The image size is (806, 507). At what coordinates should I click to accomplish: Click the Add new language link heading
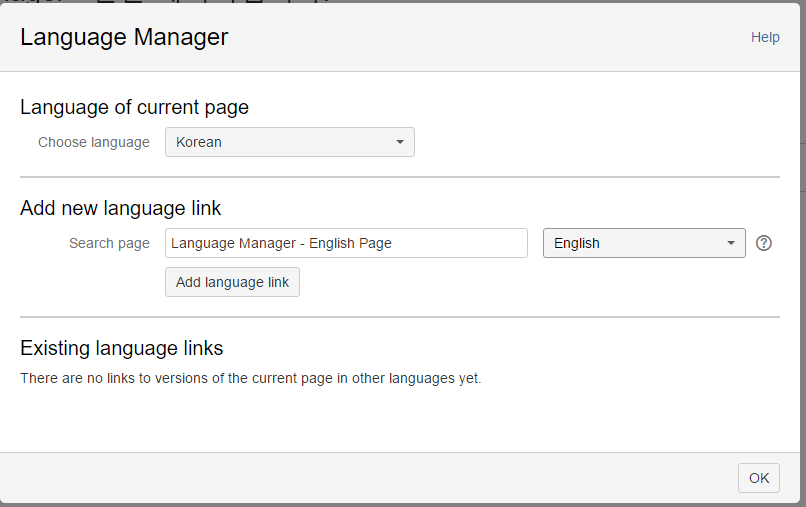pyautogui.click(x=120, y=208)
